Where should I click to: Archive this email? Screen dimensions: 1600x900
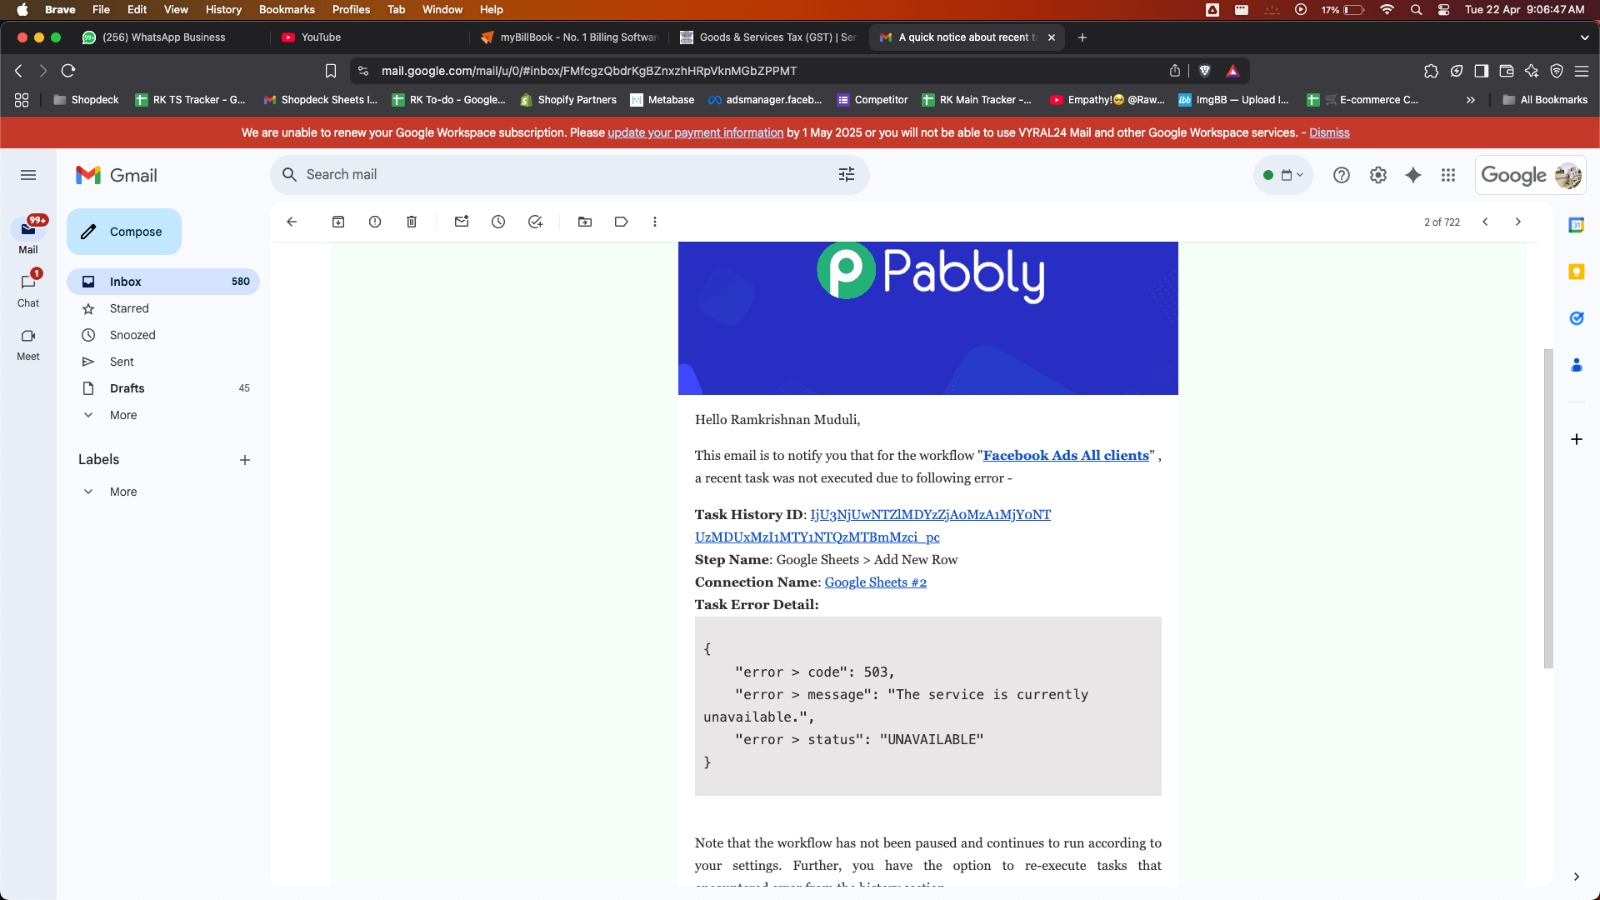tap(338, 222)
